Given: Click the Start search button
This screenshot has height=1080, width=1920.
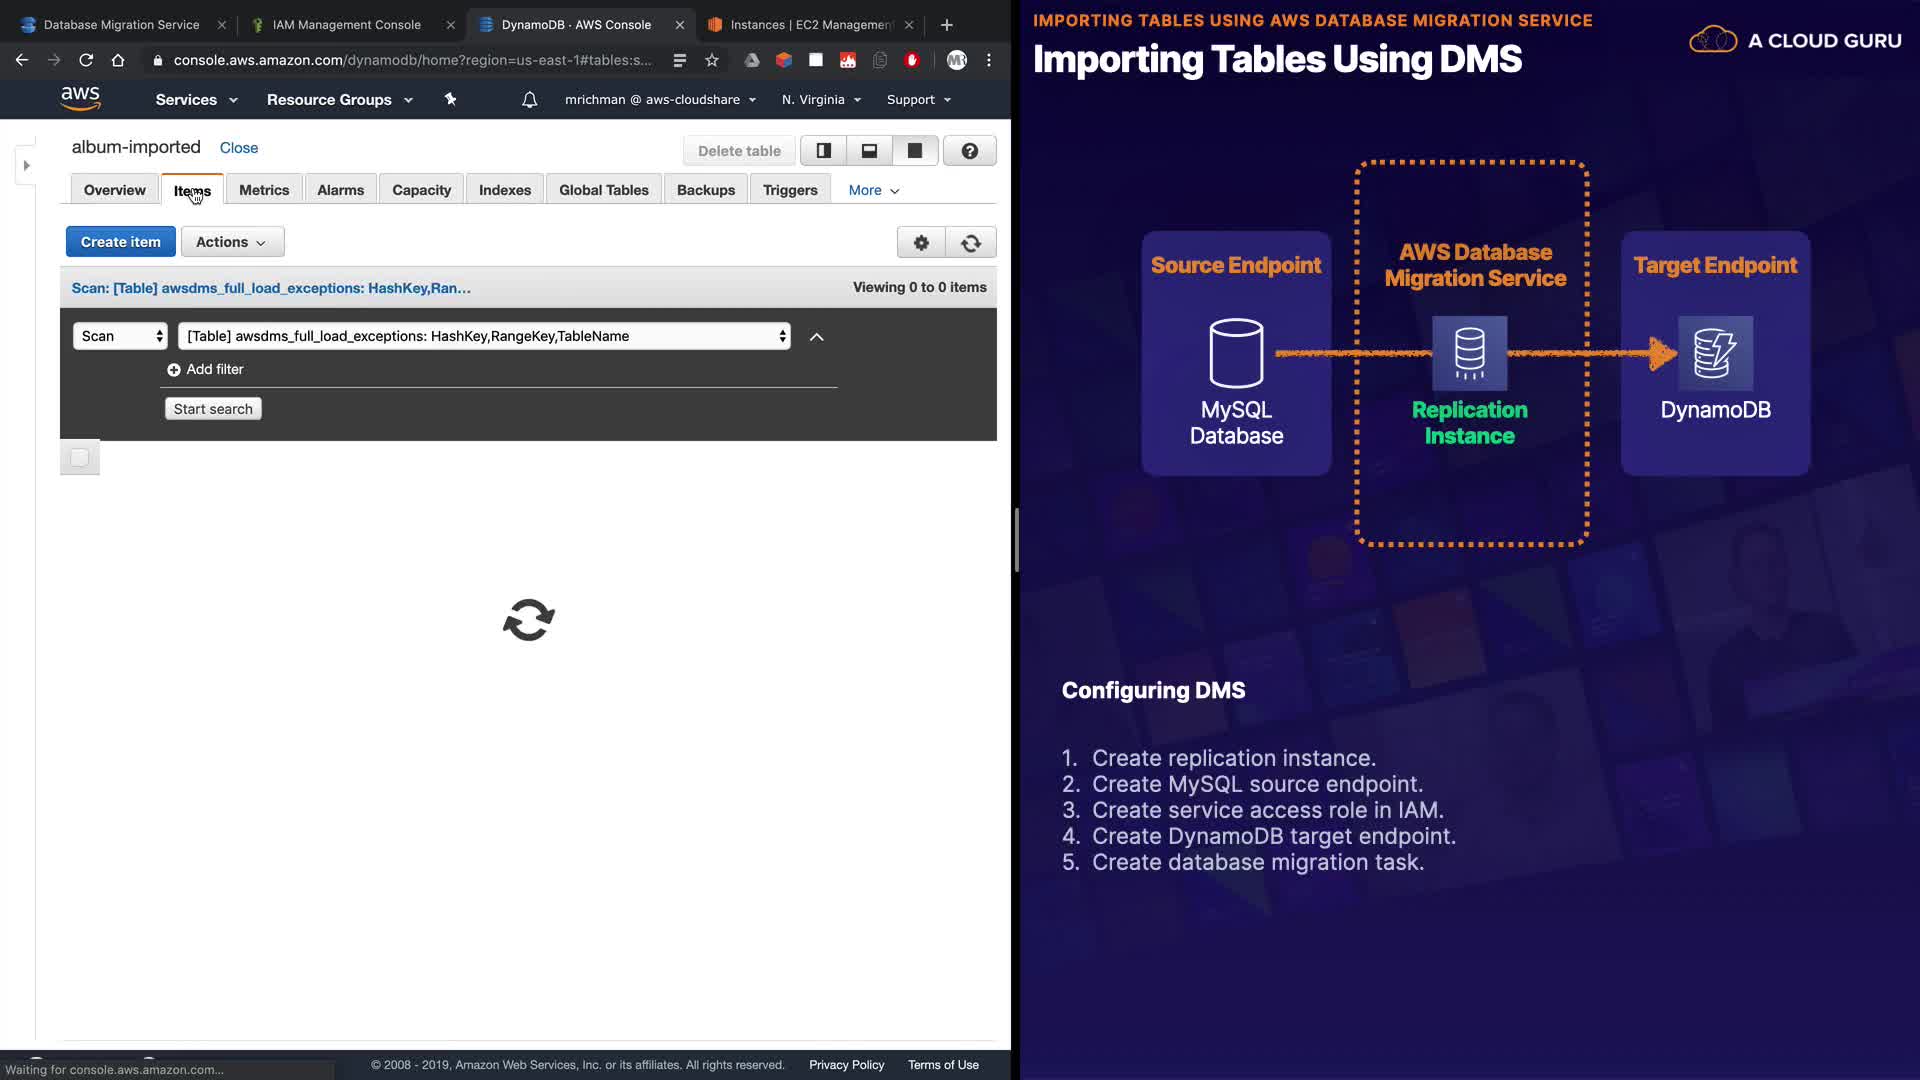Looking at the screenshot, I should 213,409.
